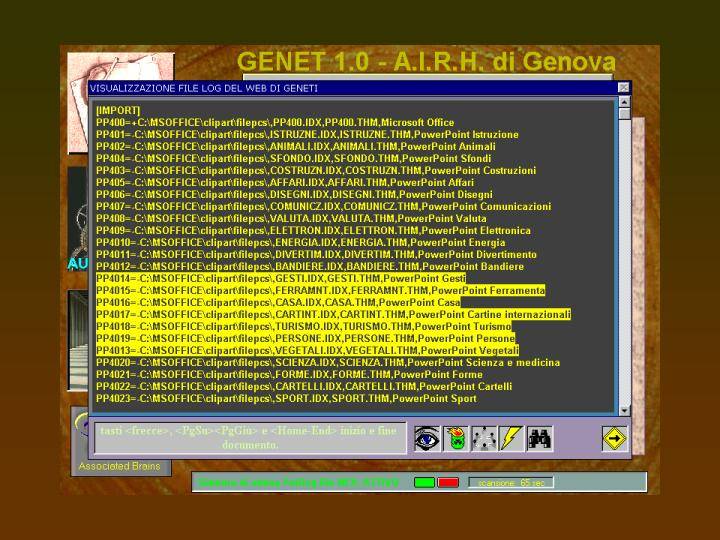Select the PowerPoint Elettronica log line
The height and width of the screenshot is (540, 720).
[313, 230]
